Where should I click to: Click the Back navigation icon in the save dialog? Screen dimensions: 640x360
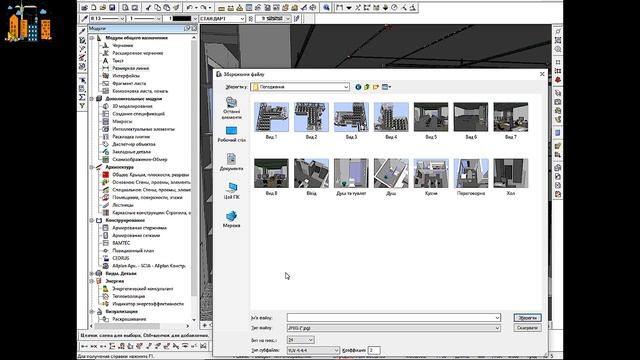(358, 87)
